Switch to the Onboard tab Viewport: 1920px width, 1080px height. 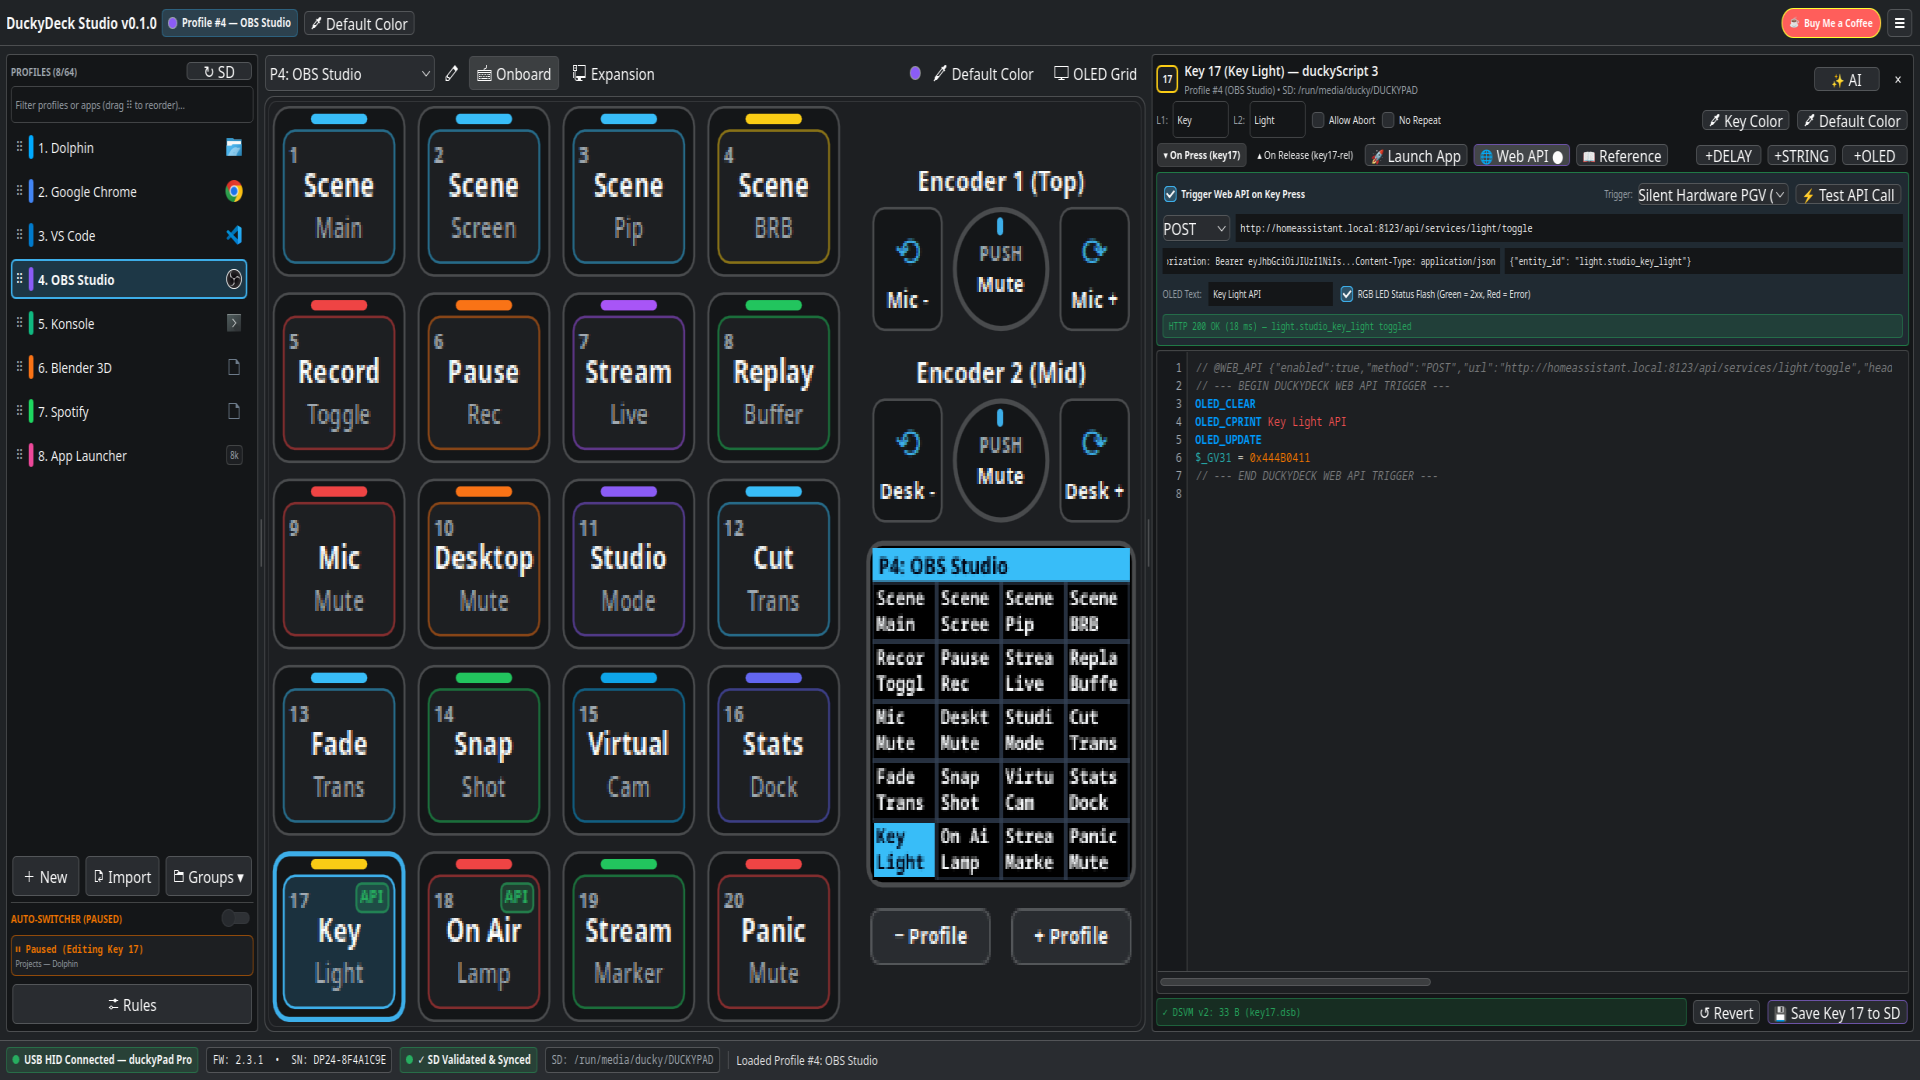click(x=514, y=74)
